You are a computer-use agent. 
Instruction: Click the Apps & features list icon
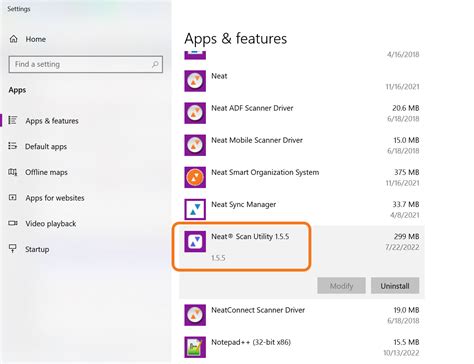tap(13, 120)
